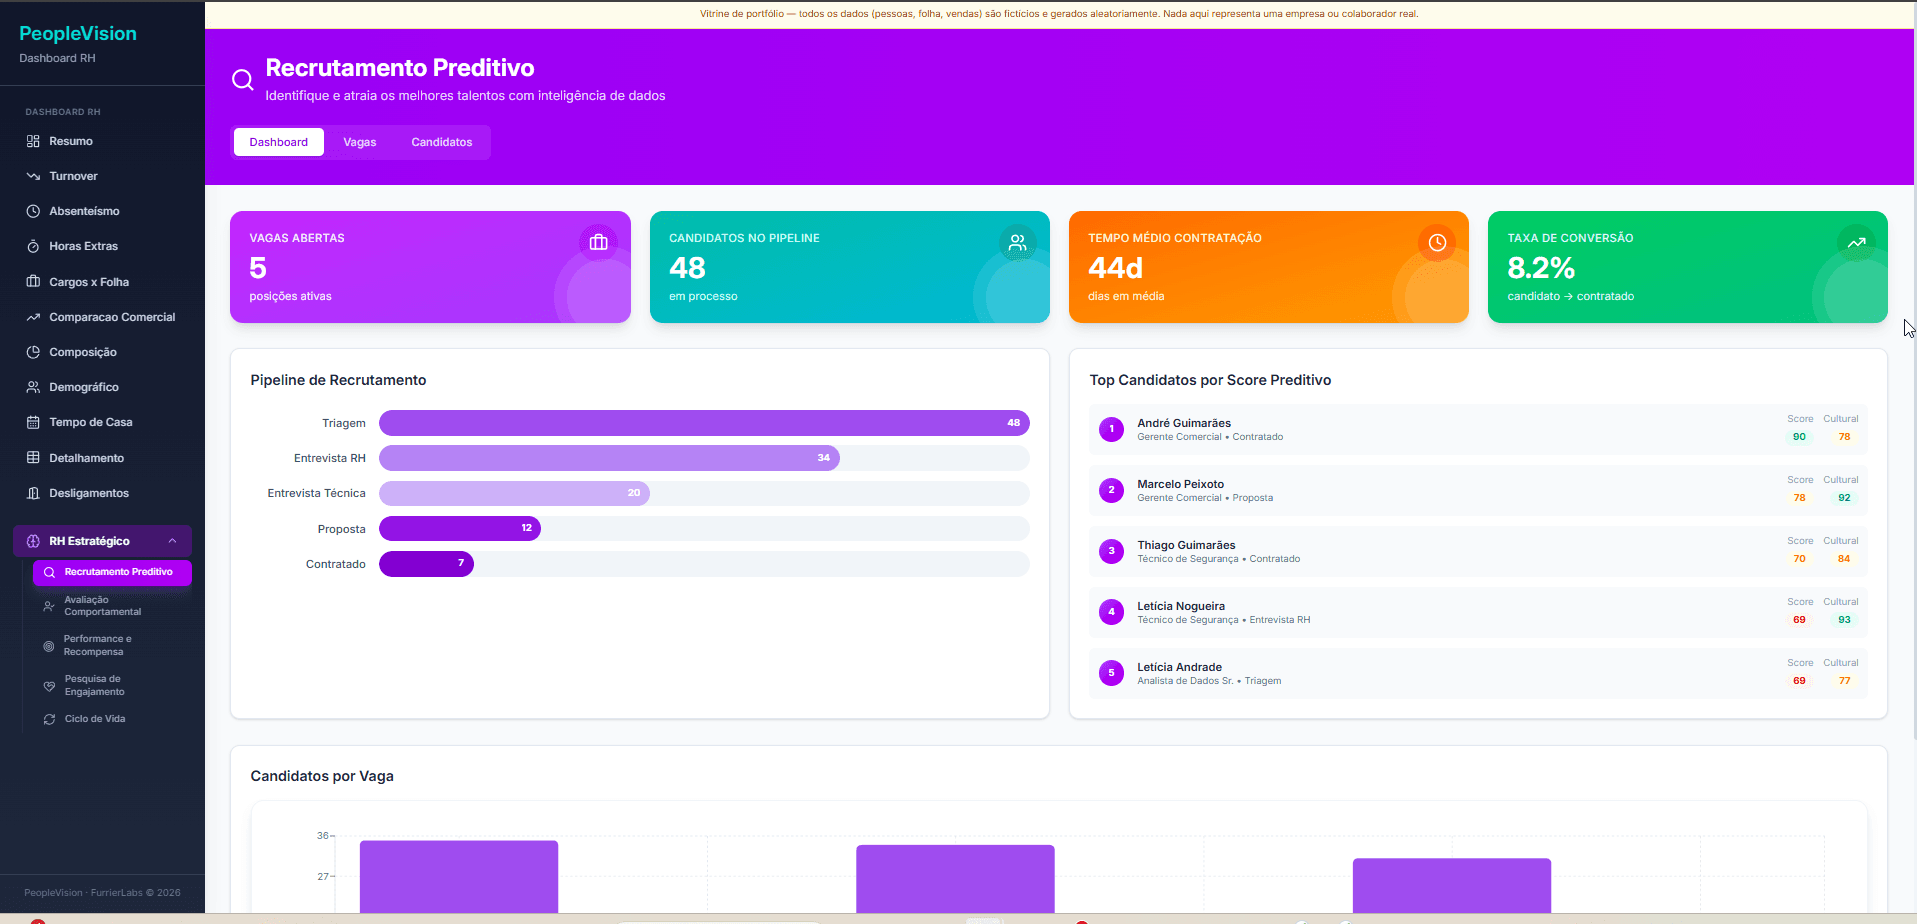The height and width of the screenshot is (924, 1917).
Task: Collapse the RH Estratégico section chevron
Action: (172, 541)
